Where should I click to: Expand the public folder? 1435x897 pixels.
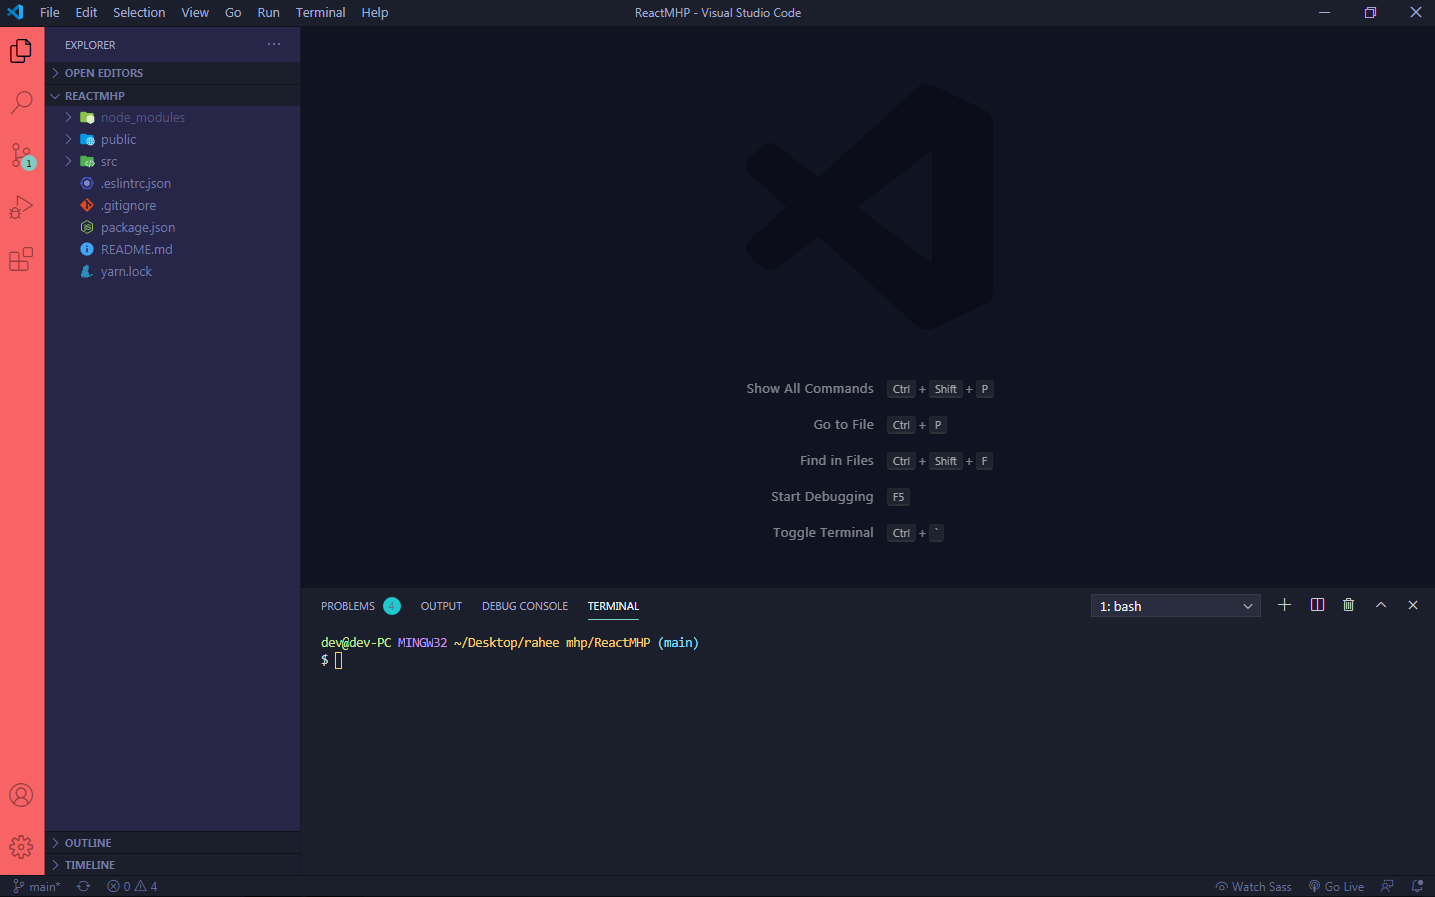click(x=172, y=139)
